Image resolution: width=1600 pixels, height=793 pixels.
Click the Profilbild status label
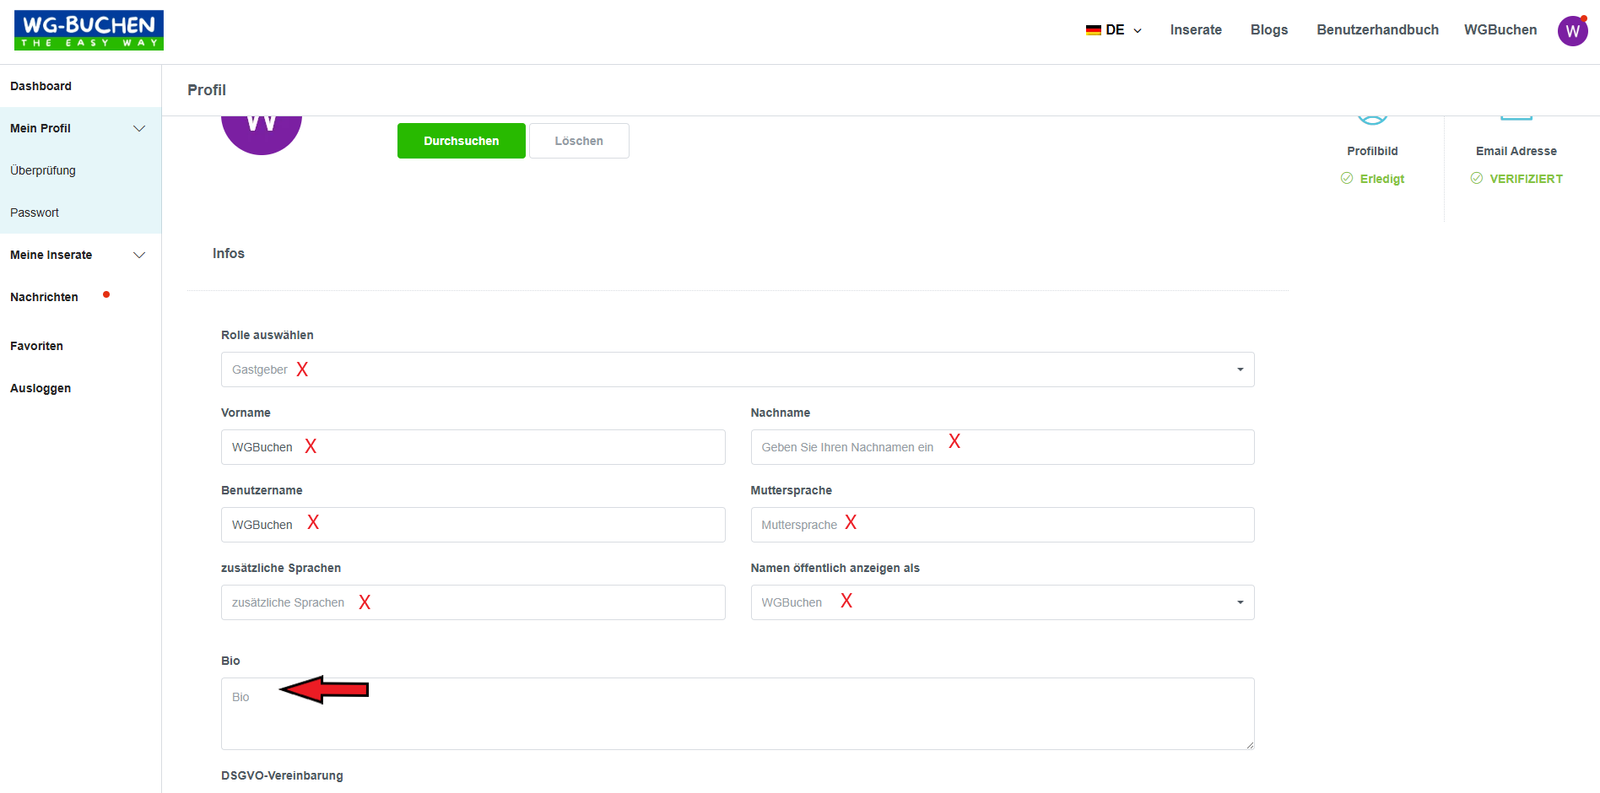[1372, 151]
